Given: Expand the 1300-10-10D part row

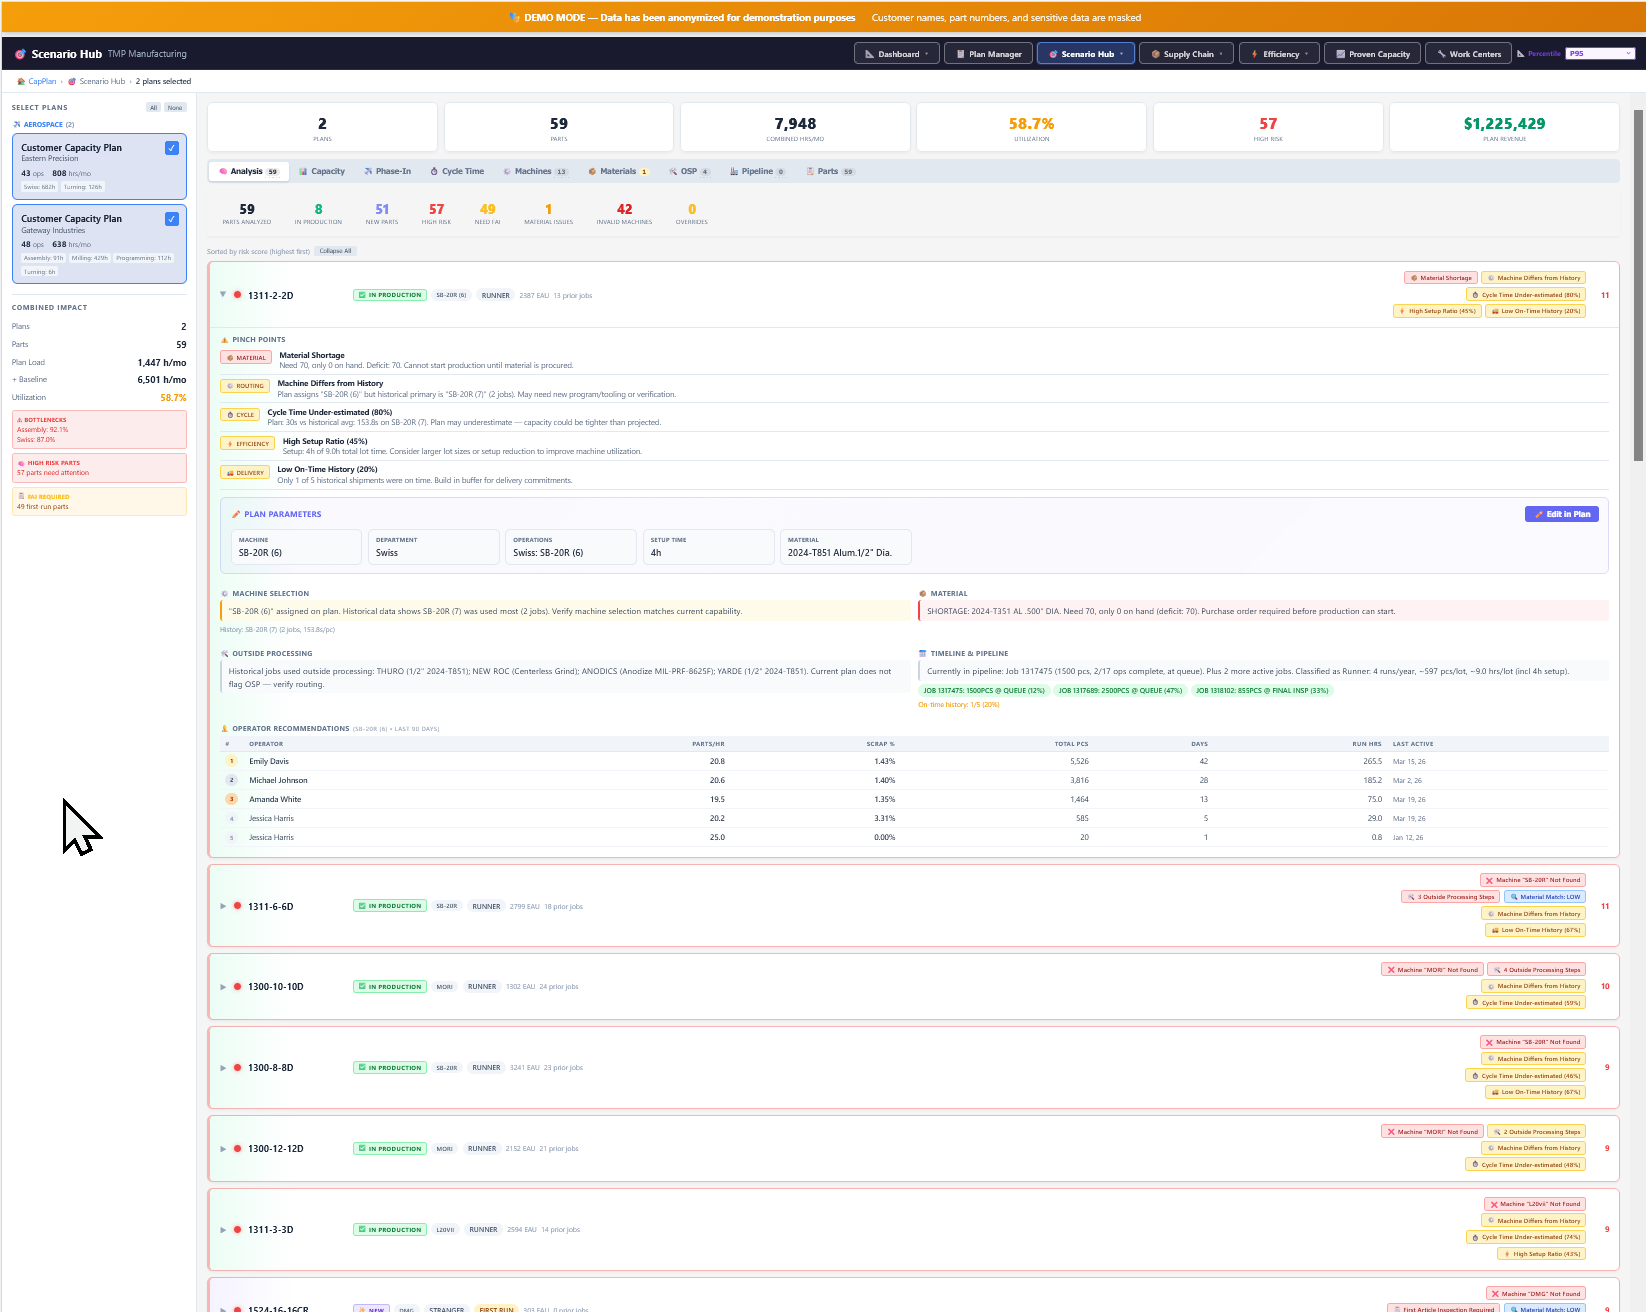Looking at the screenshot, I should tap(223, 987).
